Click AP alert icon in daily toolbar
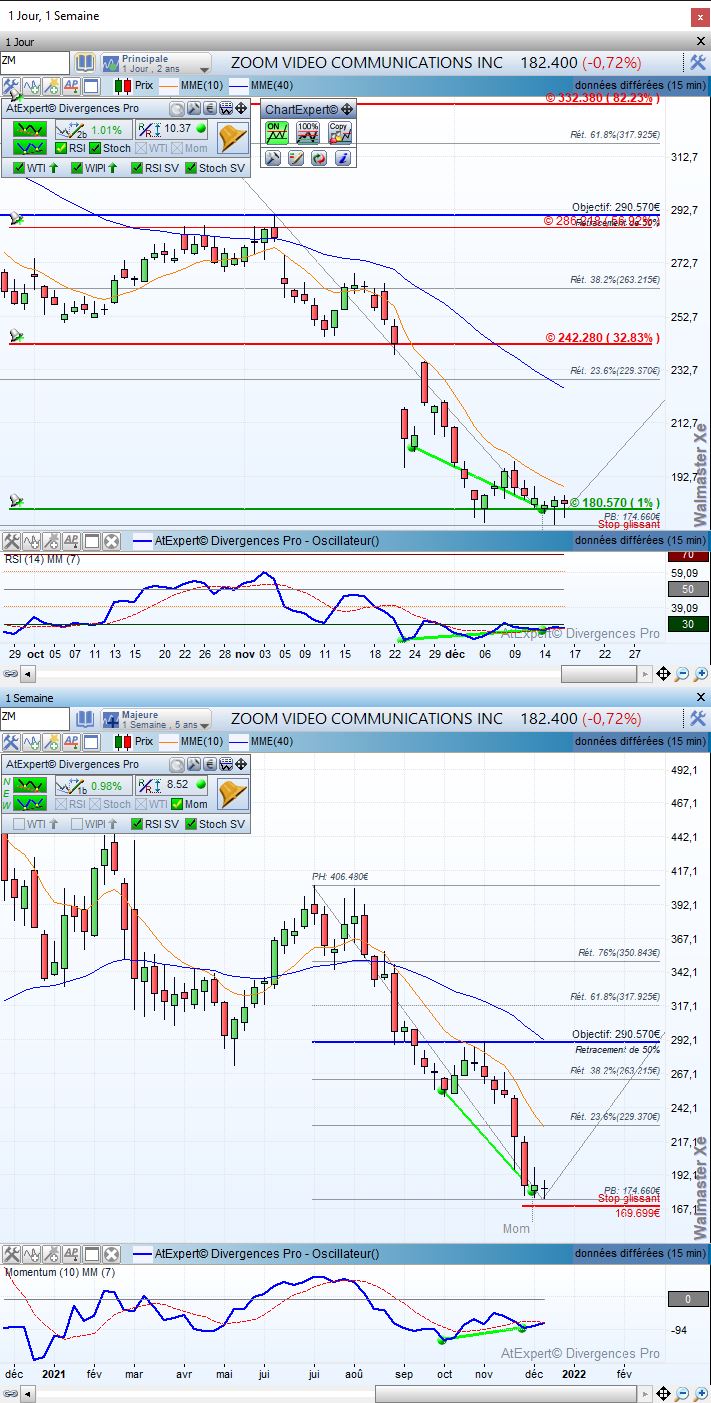711x1403 pixels. point(71,86)
